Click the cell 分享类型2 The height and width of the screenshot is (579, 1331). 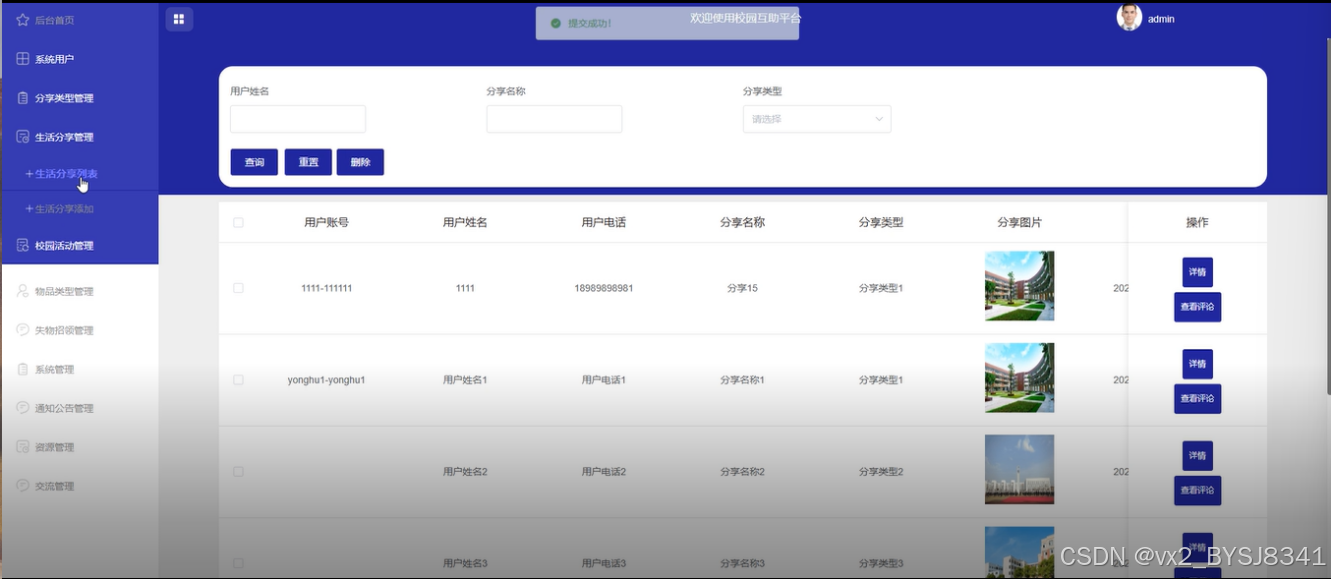pyautogui.click(x=881, y=472)
